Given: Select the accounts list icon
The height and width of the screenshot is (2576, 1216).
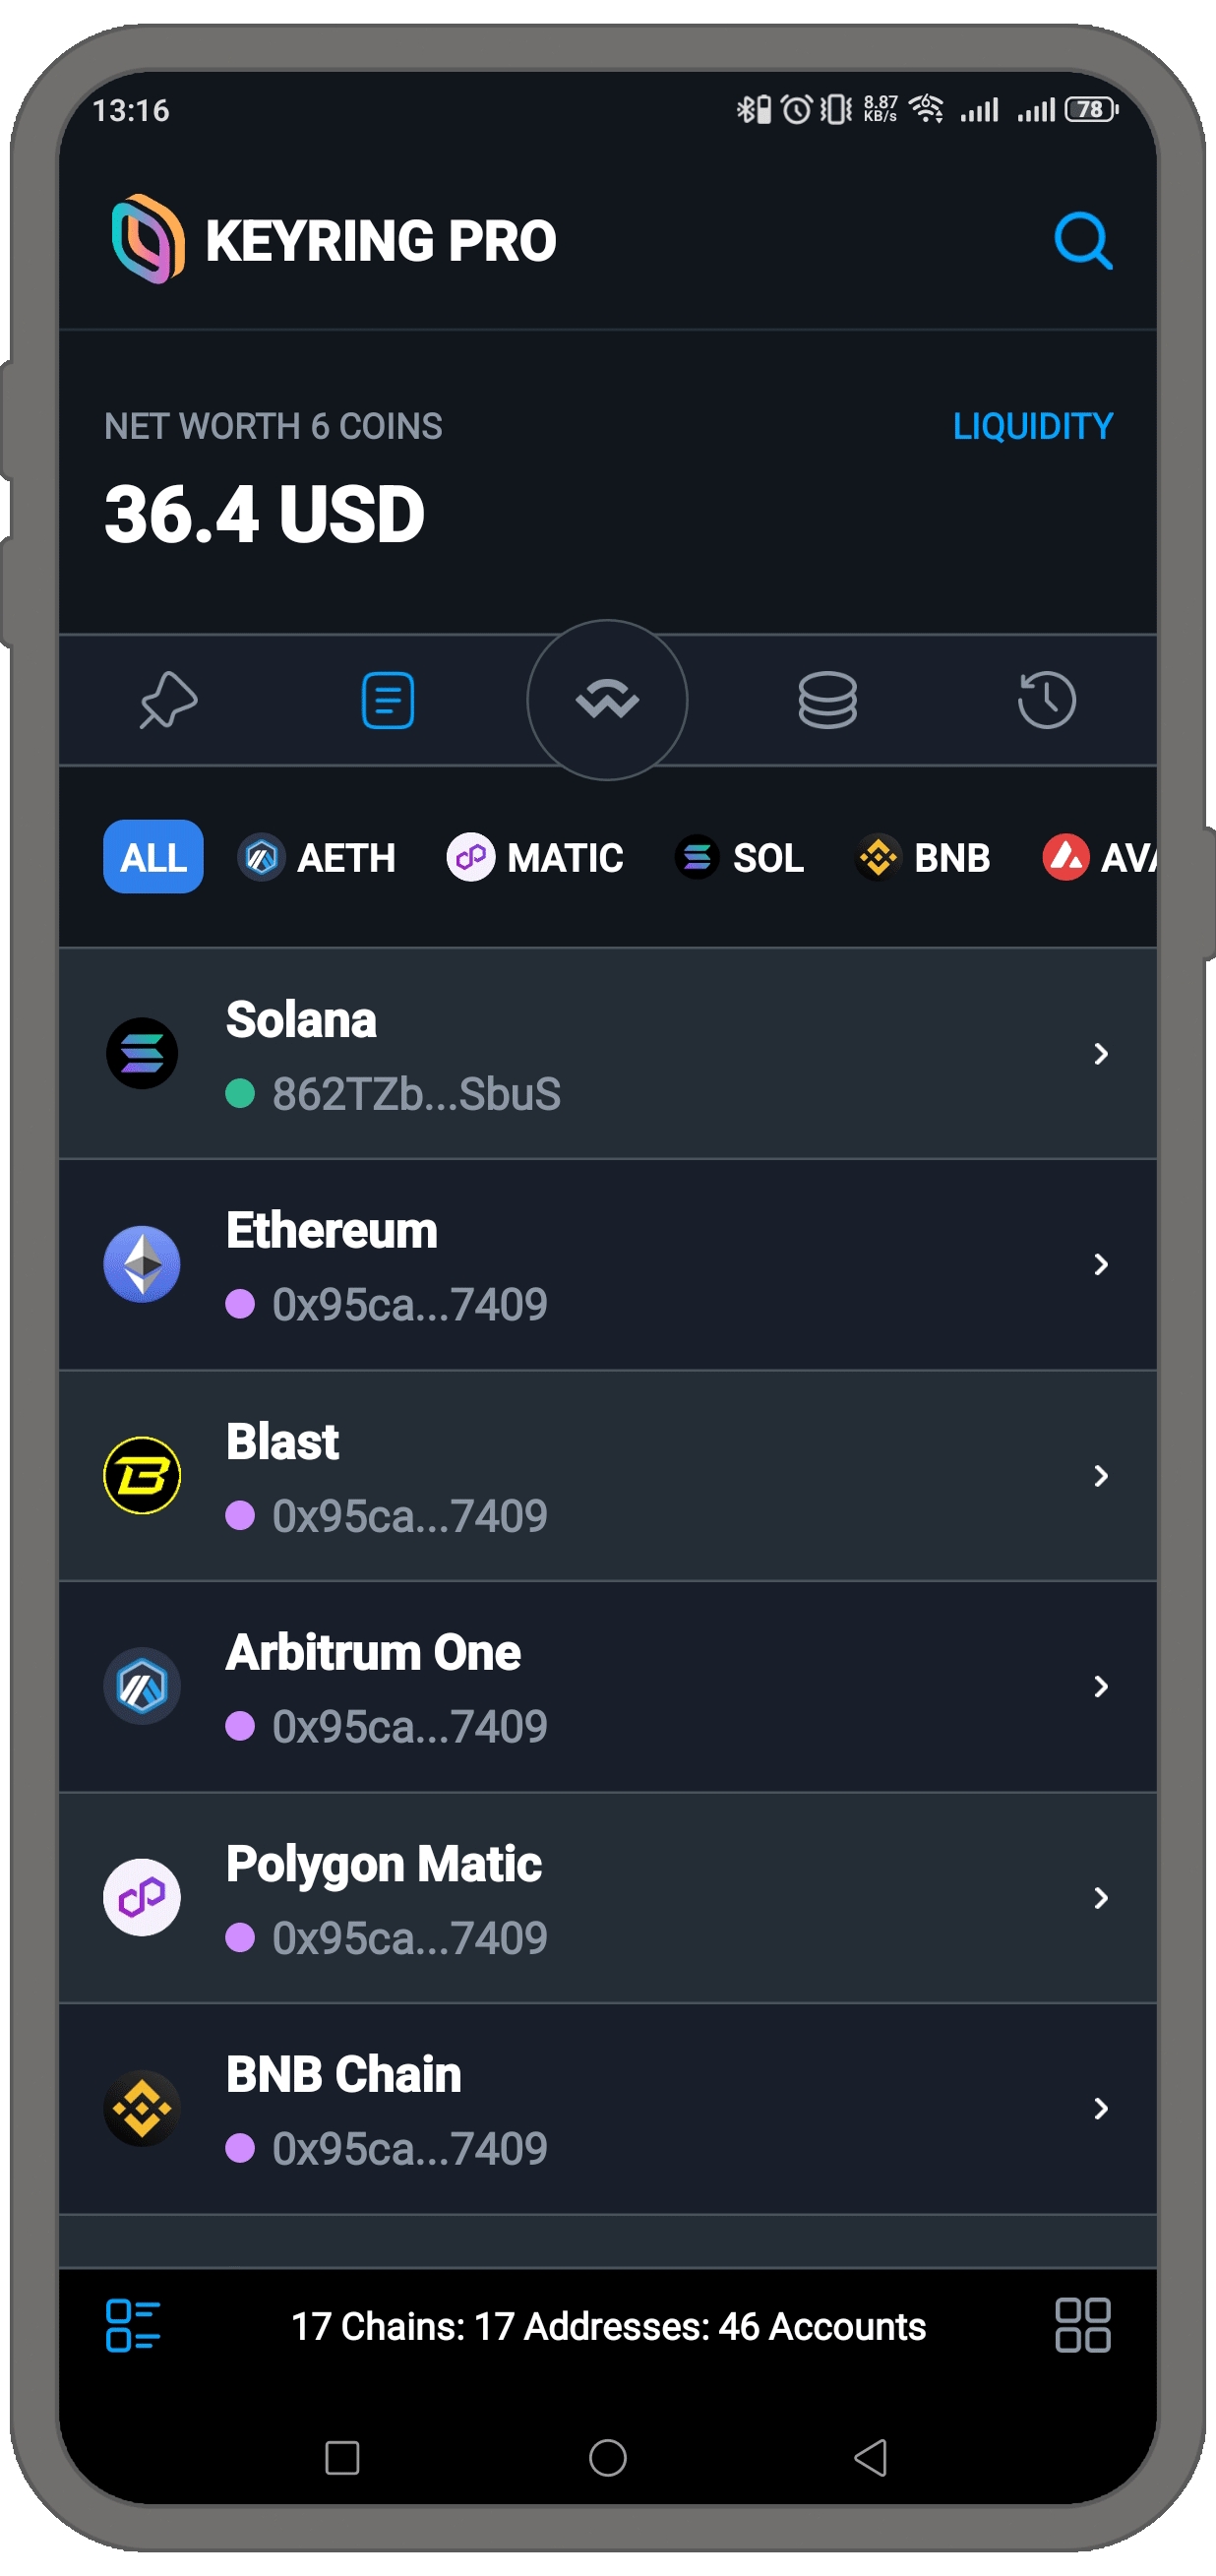Looking at the screenshot, I should coord(387,700).
